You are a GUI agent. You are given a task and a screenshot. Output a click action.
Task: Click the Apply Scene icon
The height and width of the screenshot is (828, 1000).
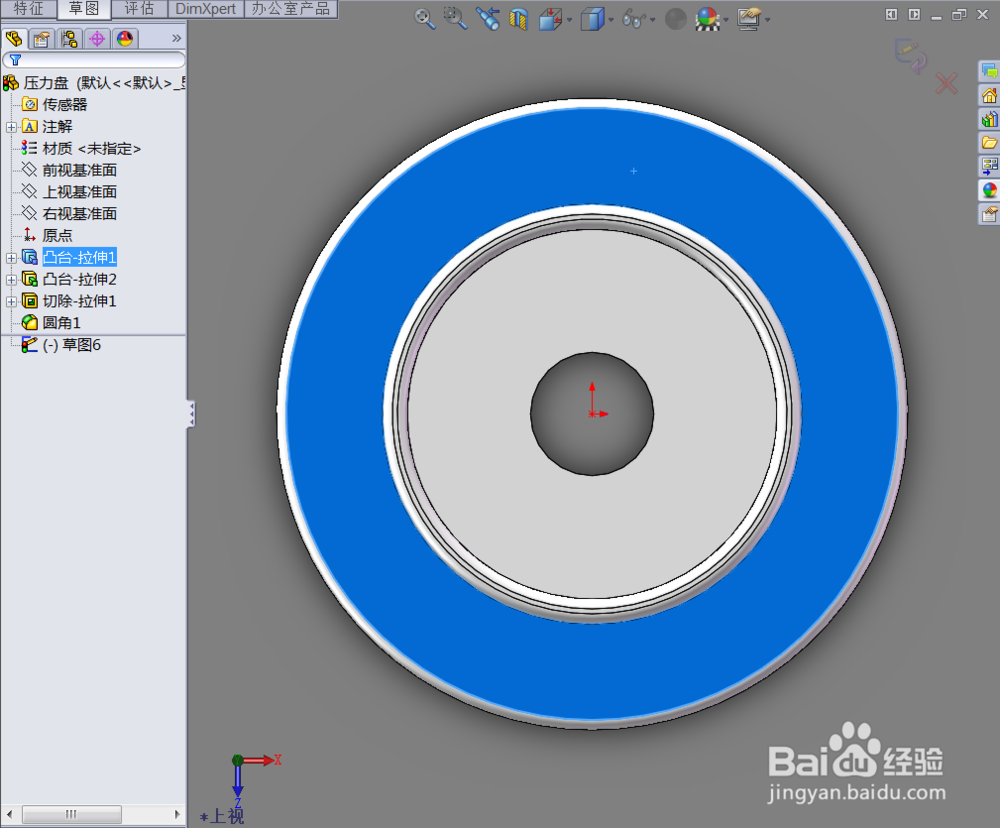707,19
